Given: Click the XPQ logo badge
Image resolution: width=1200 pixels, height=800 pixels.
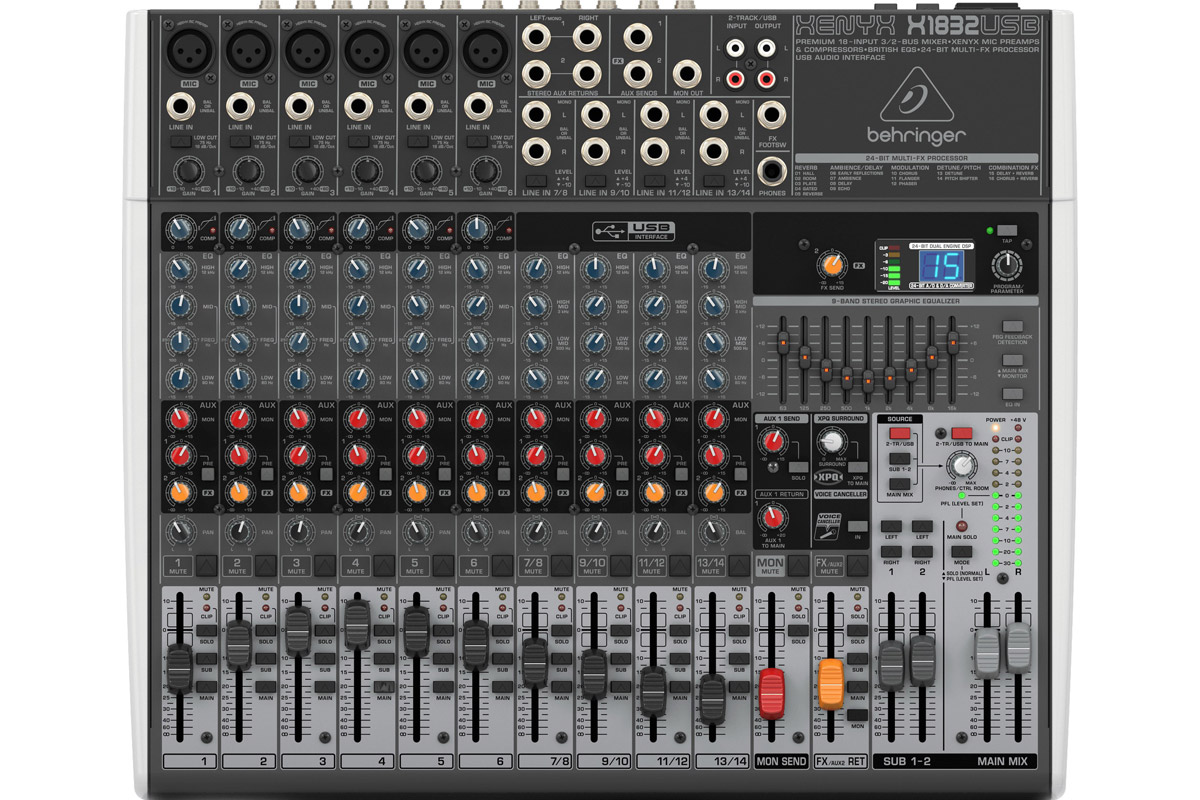Looking at the screenshot, I should coord(828,477).
